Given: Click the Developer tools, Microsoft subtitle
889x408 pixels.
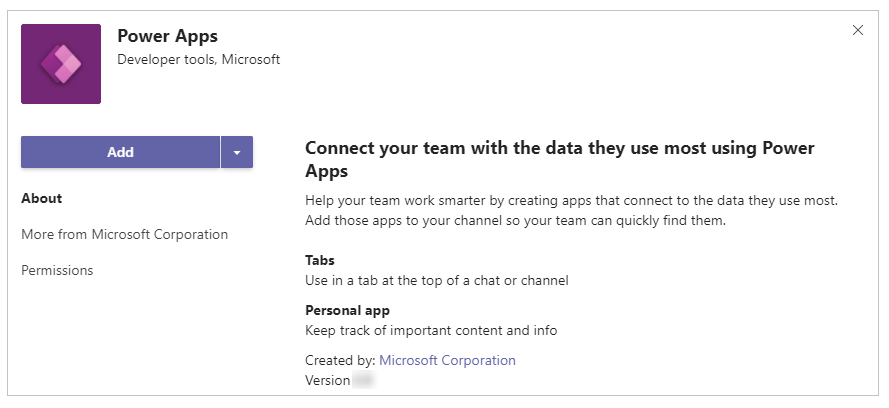Looking at the screenshot, I should (x=198, y=59).
